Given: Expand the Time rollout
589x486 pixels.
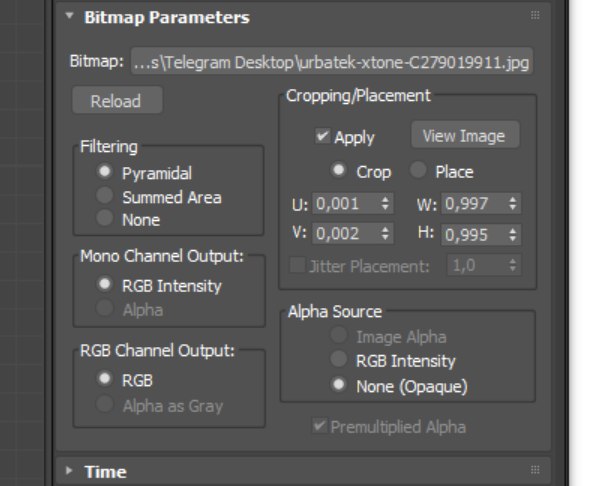Looking at the screenshot, I should click(69, 471).
